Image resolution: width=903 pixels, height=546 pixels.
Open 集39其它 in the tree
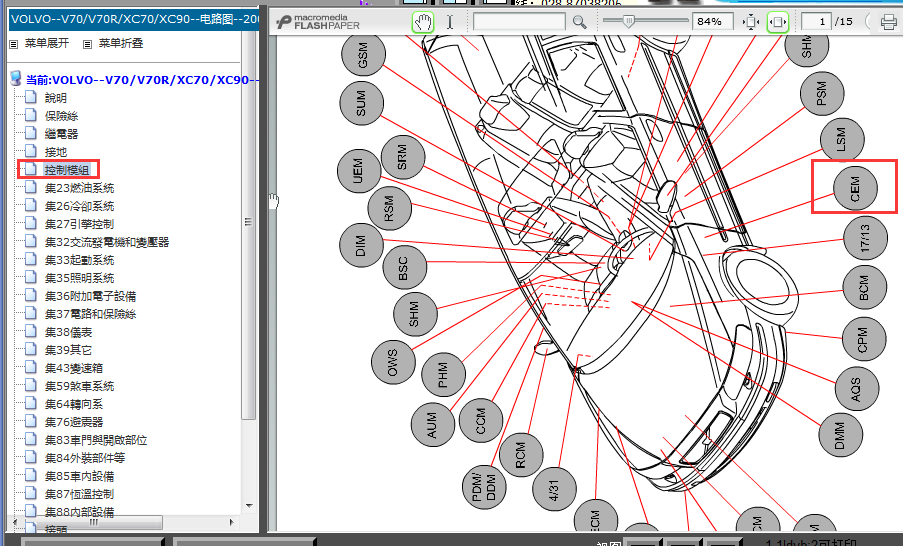click(x=69, y=350)
